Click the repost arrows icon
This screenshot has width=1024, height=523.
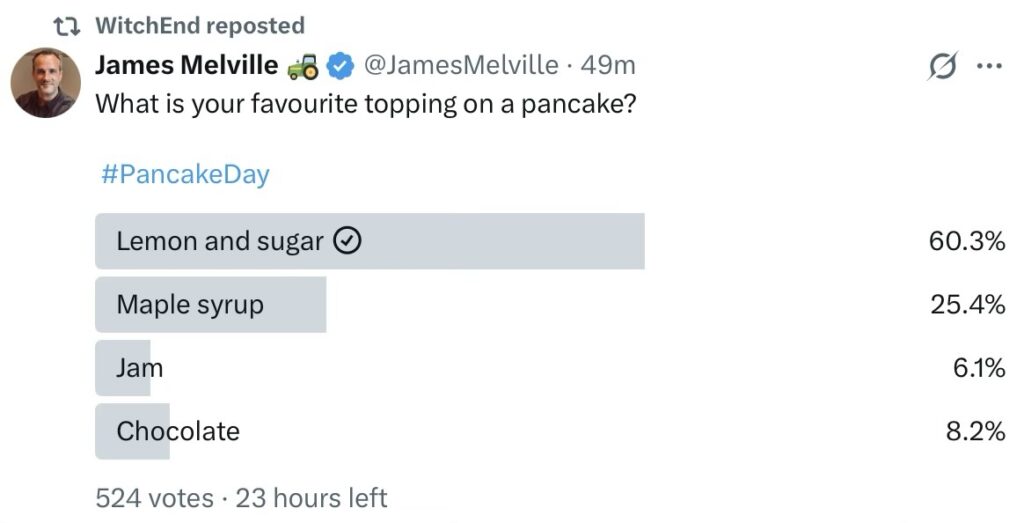pyautogui.click(x=66, y=25)
